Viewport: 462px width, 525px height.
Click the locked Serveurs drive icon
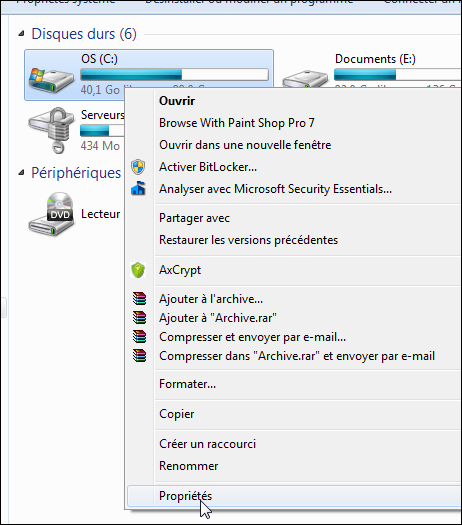[x=52, y=130]
